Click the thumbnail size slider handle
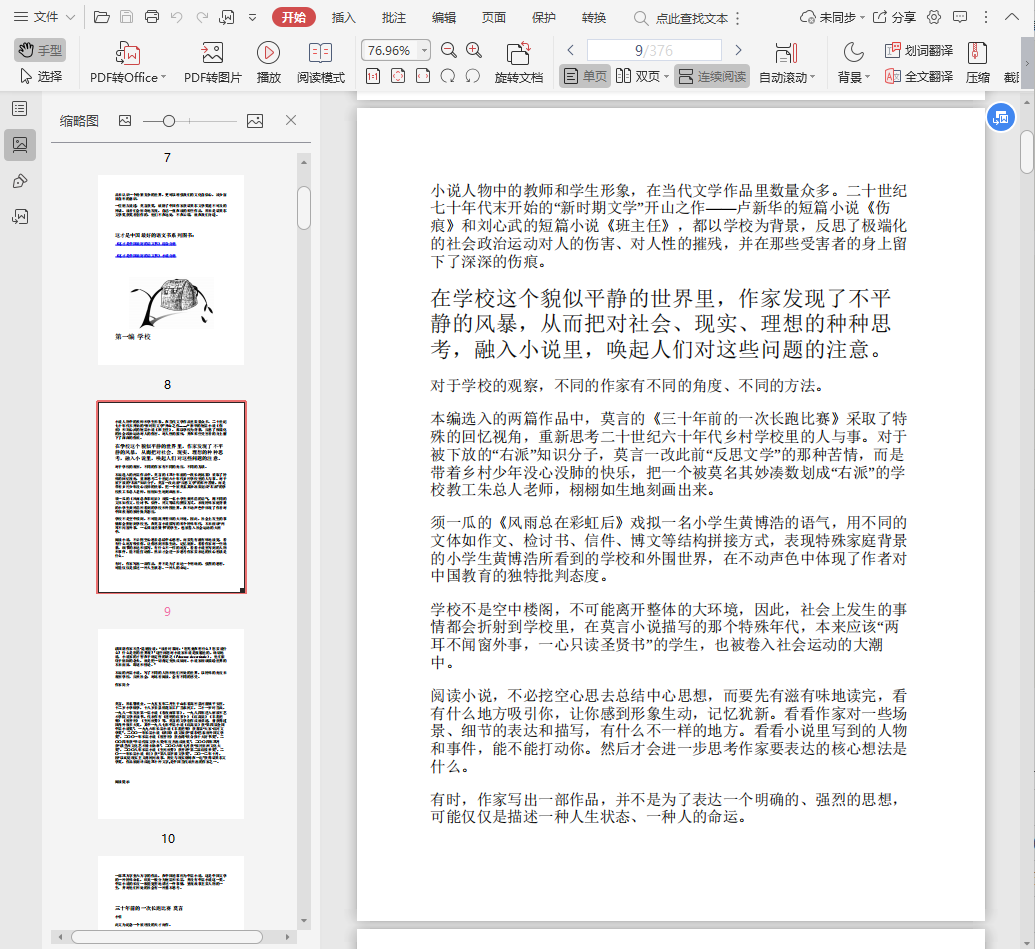The image size is (1035, 949). pyautogui.click(x=169, y=121)
